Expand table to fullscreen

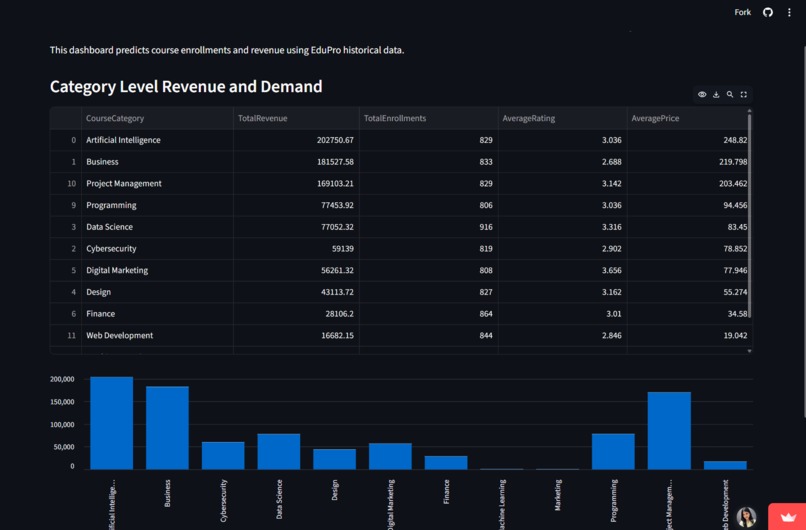tap(743, 95)
